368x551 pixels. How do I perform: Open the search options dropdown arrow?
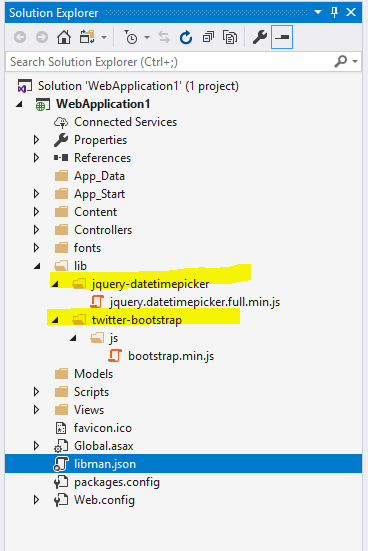(355, 61)
